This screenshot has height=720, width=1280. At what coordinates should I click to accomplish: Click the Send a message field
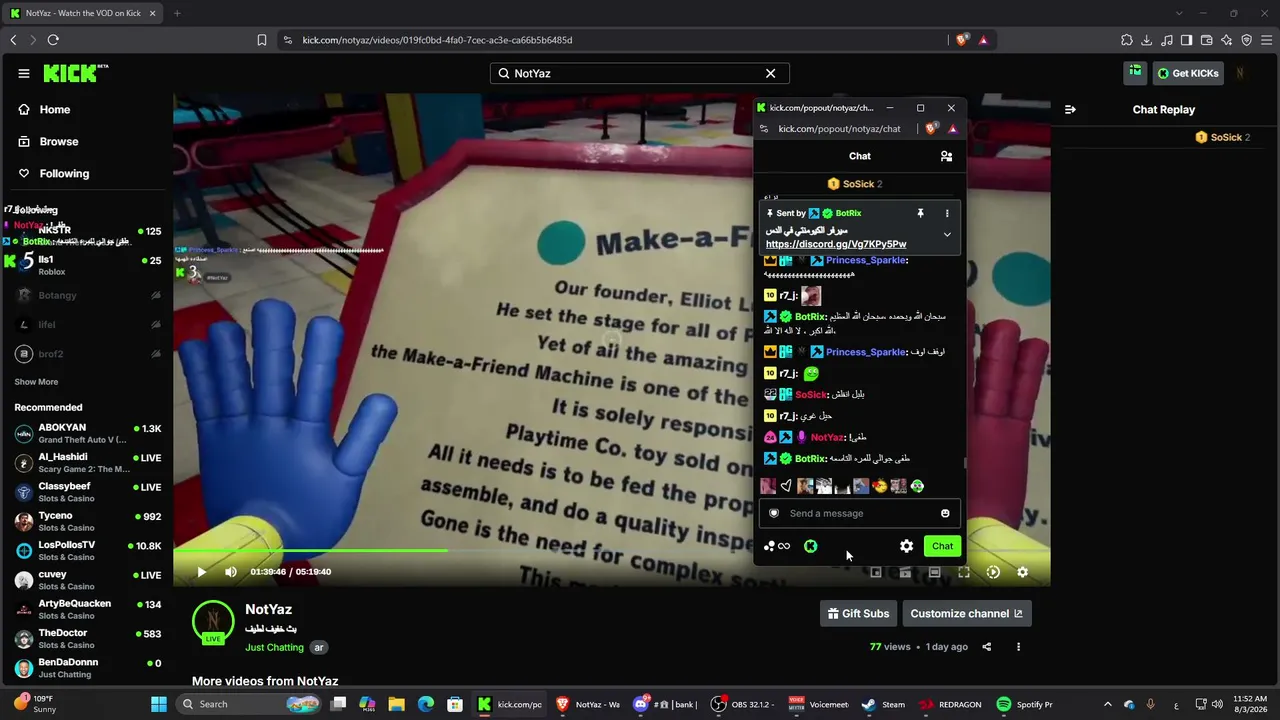[x=860, y=513]
